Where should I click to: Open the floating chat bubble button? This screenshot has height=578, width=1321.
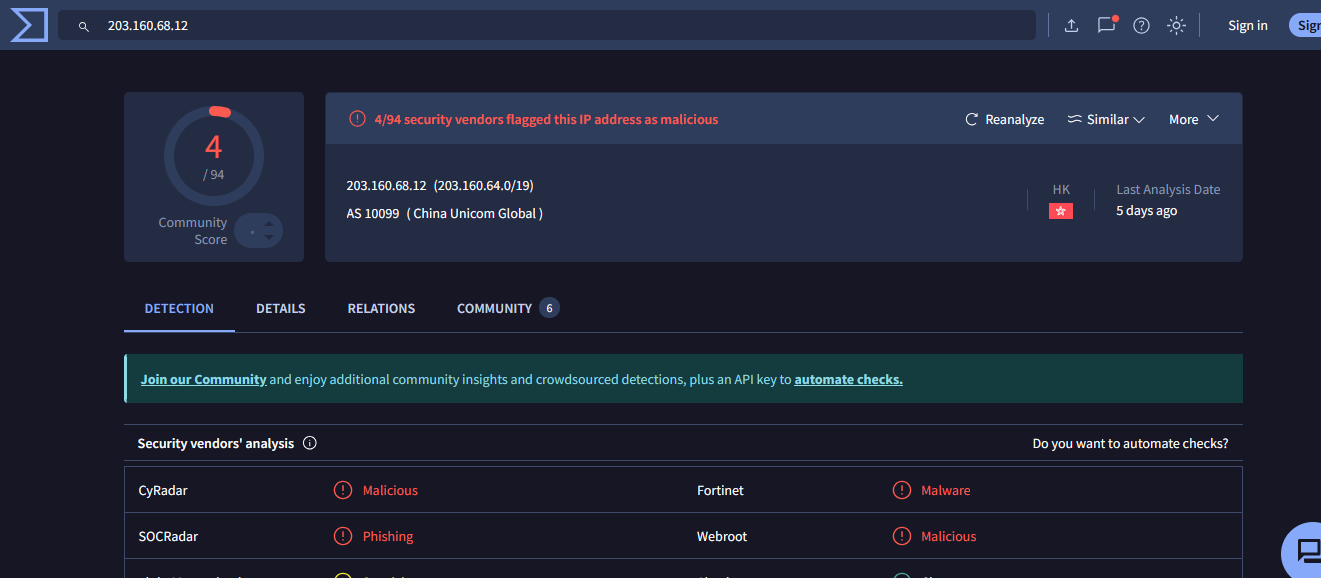(x=1306, y=550)
